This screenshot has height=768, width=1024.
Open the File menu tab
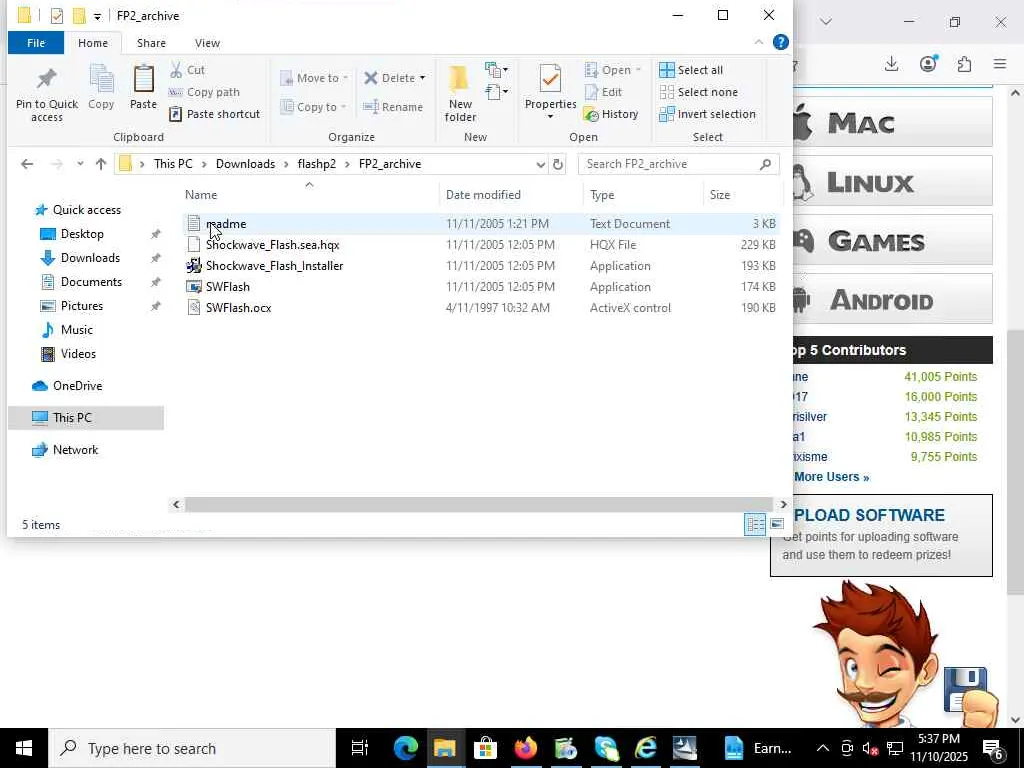click(x=36, y=43)
